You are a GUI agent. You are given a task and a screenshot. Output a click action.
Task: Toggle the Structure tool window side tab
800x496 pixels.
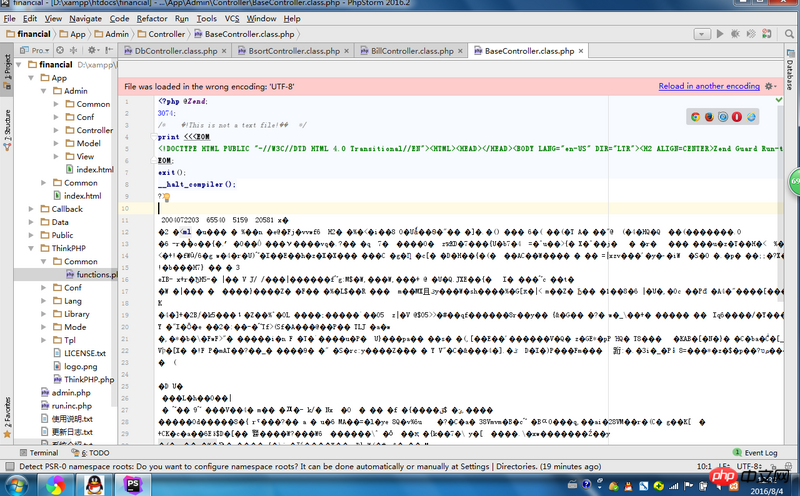(x=6, y=126)
